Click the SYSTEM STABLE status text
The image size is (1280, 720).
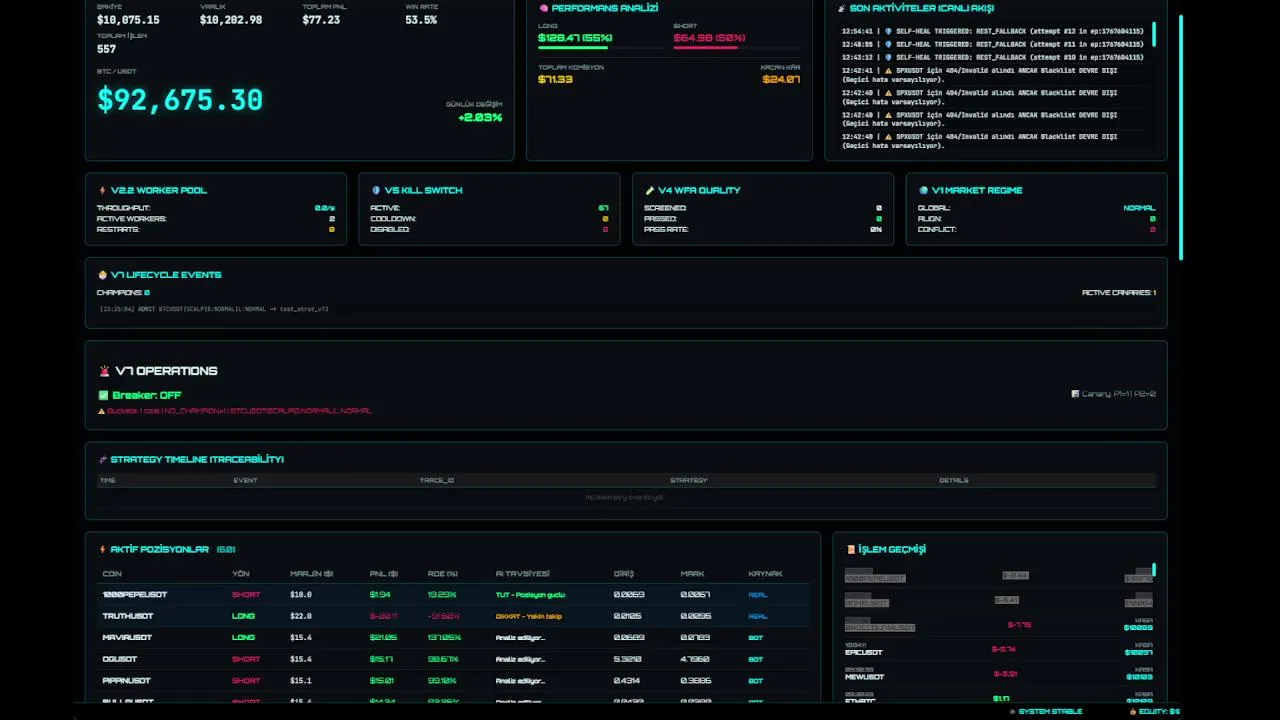[x=1050, y=712]
